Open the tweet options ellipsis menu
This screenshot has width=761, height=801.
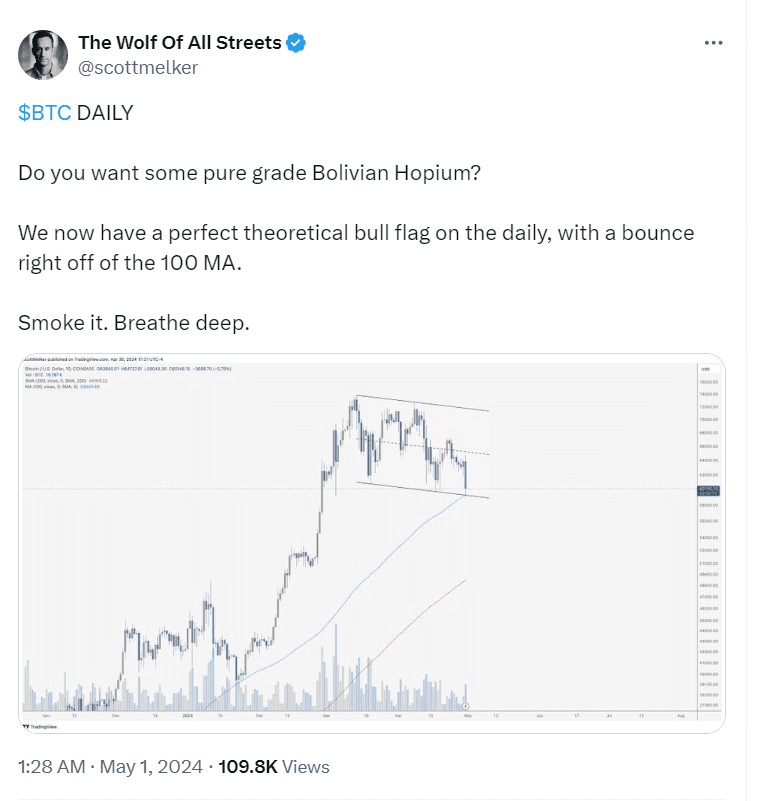[x=714, y=42]
